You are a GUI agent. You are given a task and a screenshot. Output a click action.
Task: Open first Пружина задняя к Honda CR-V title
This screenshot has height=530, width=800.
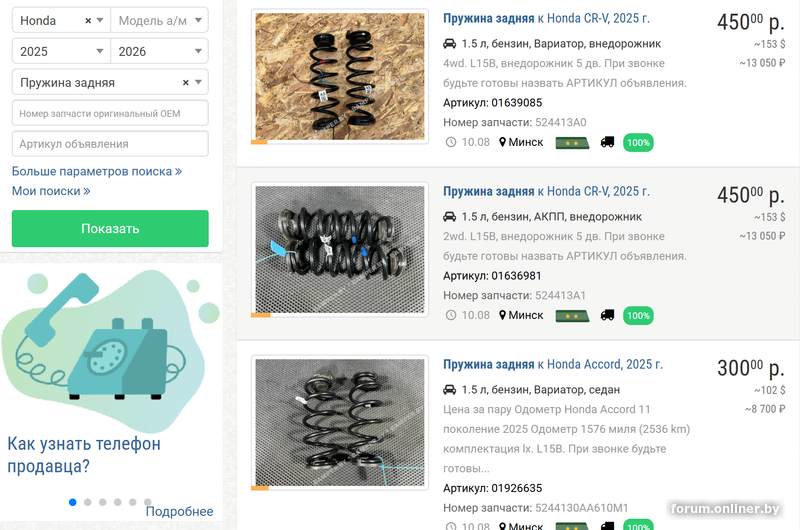pyautogui.click(x=546, y=18)
